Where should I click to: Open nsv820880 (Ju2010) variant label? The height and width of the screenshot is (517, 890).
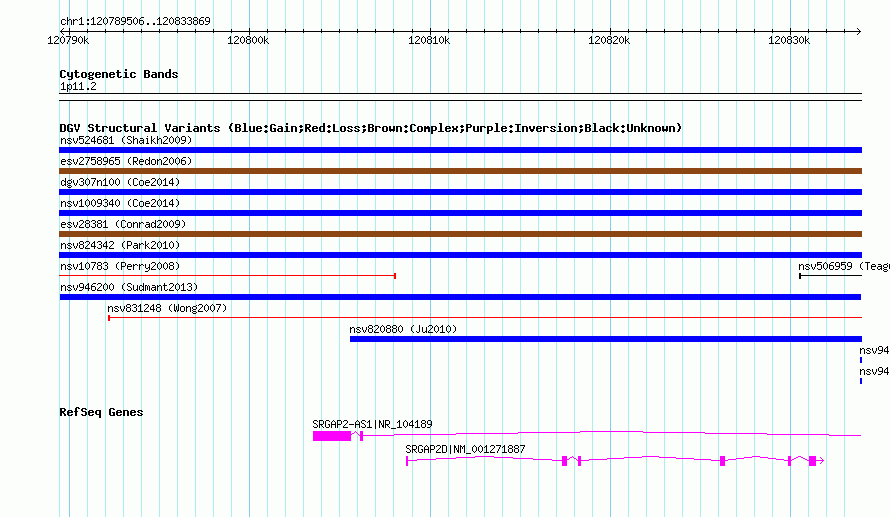coord(403,329)
